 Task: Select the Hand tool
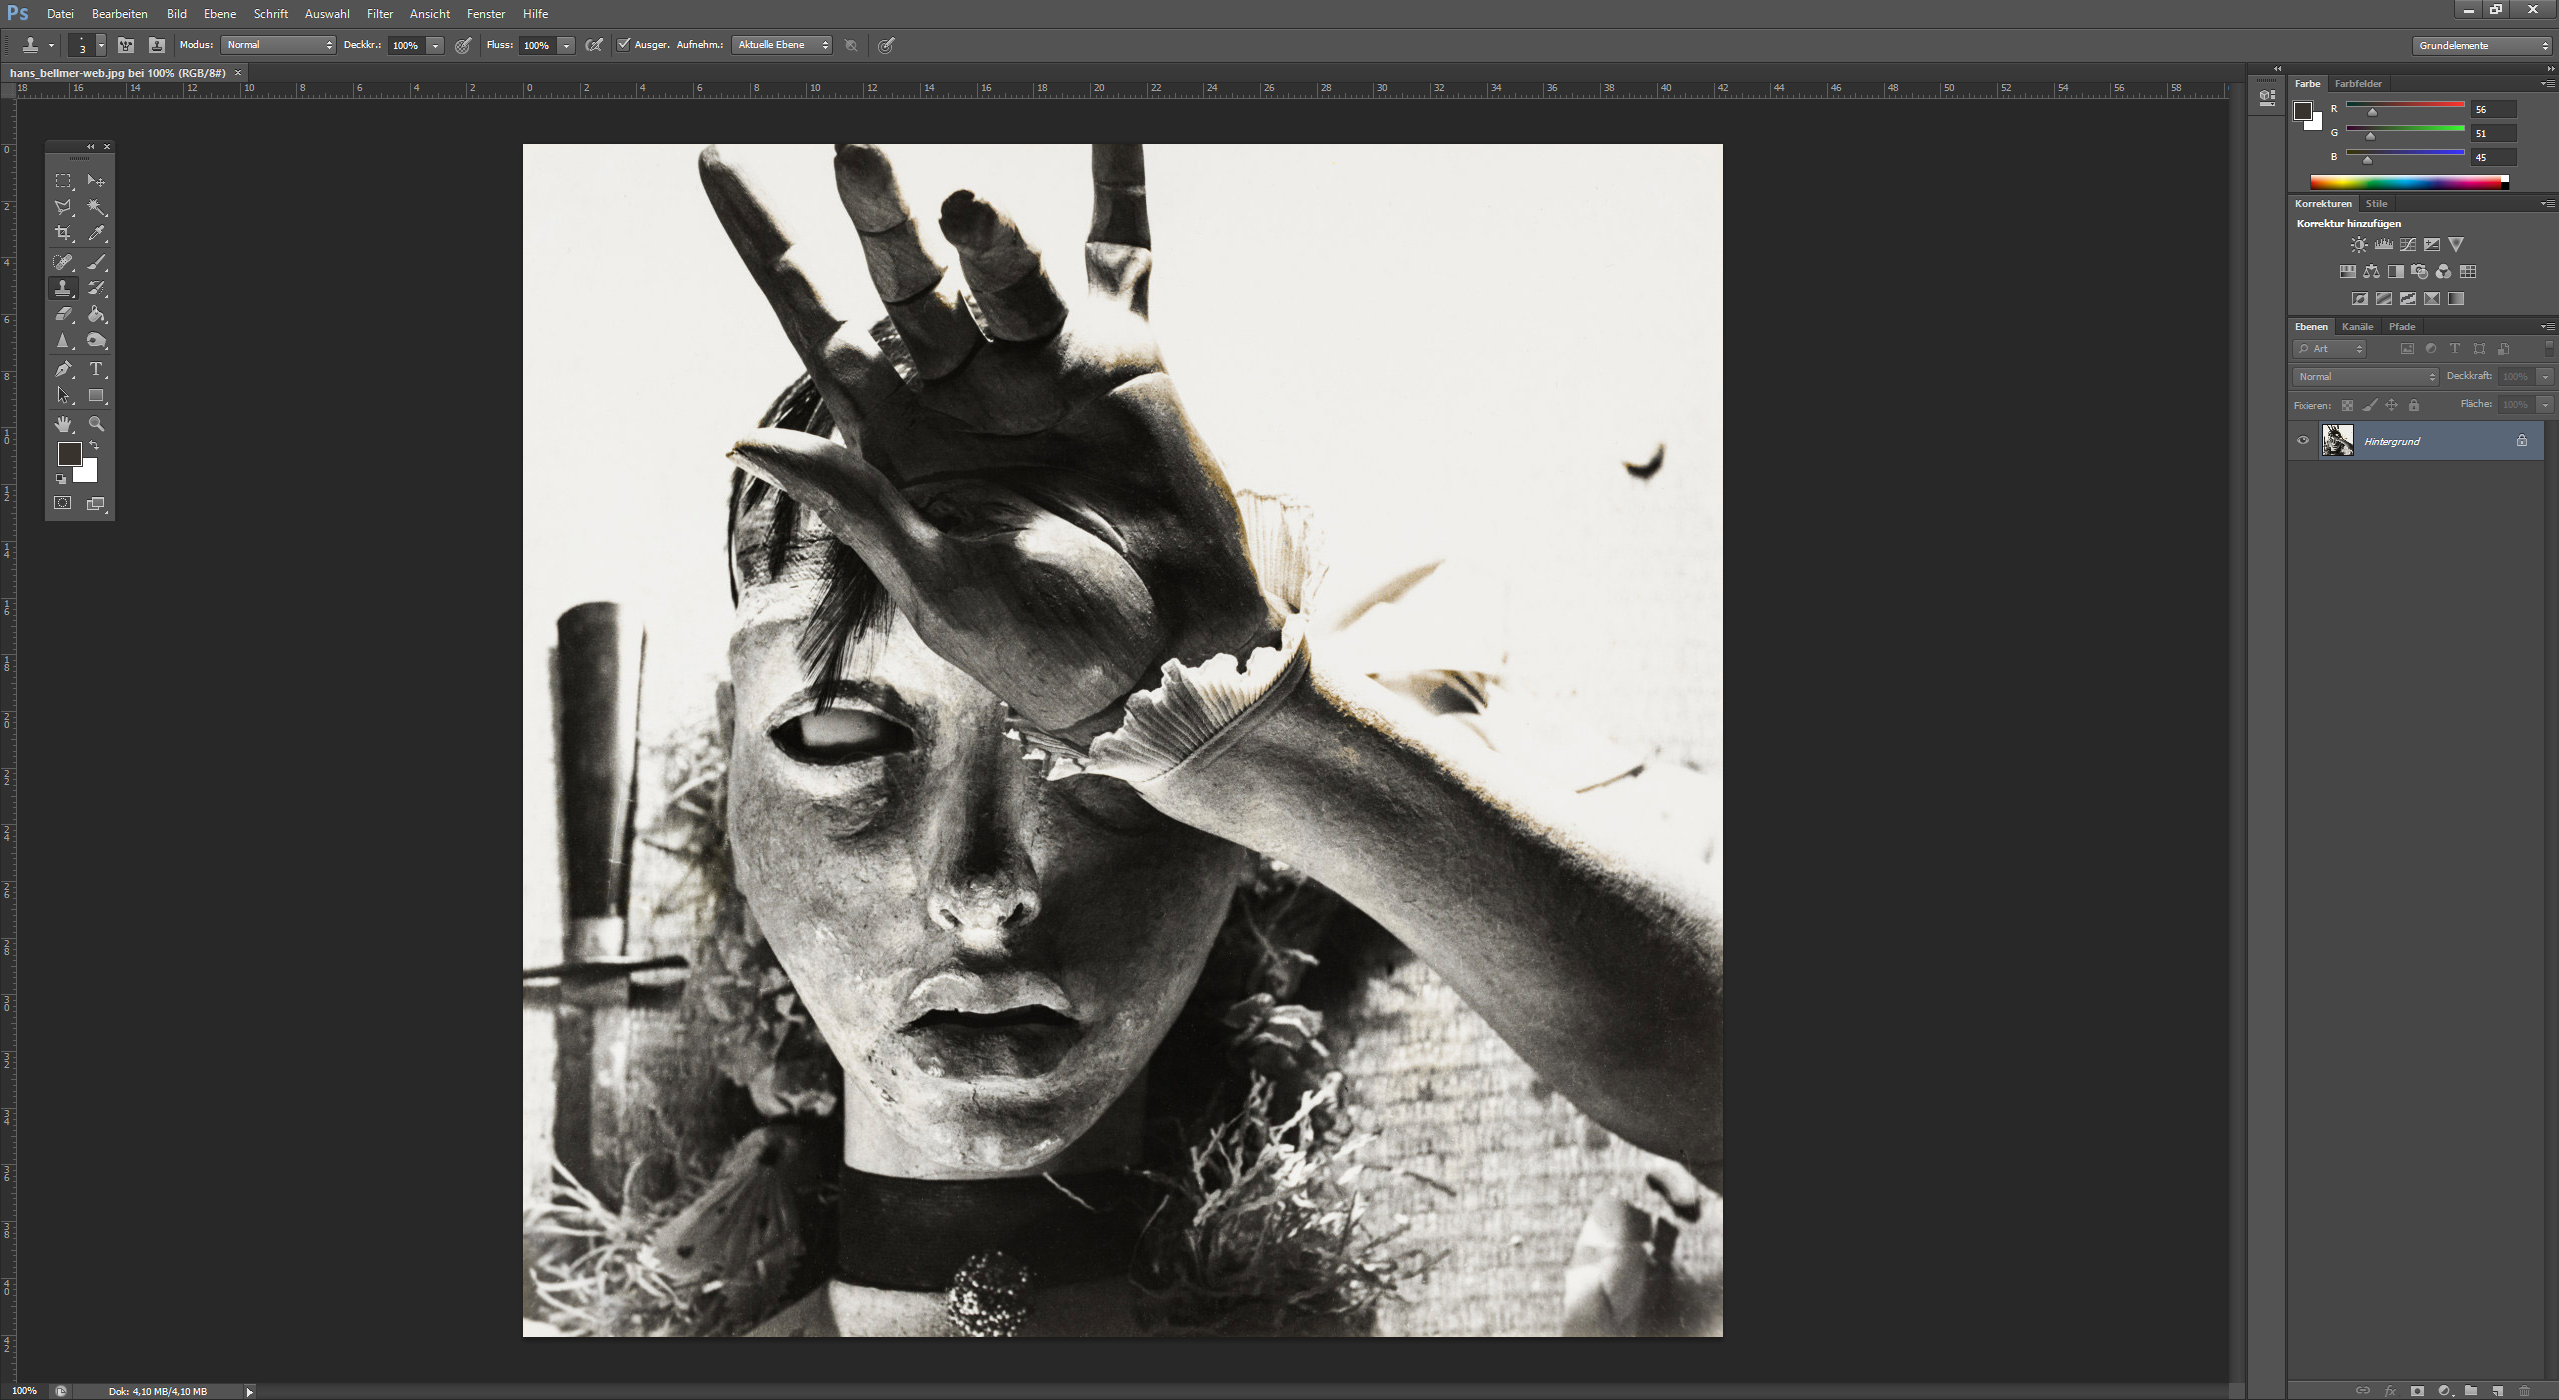tap(63, 424)
